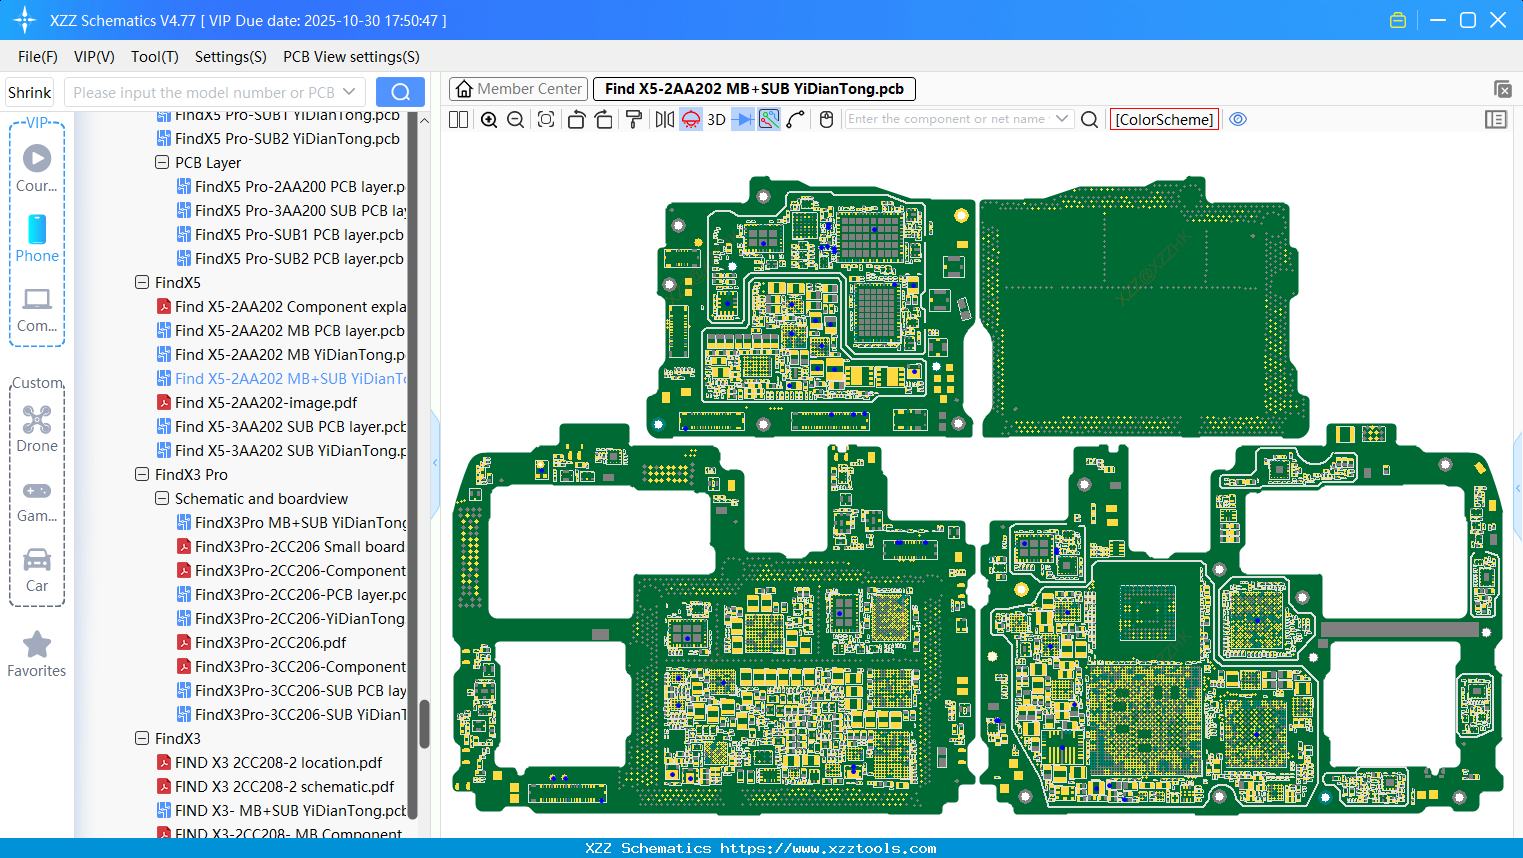Open the Settings(S) menu
Image resolution: width=1523 pixels, height=858 pixels.
231,57
